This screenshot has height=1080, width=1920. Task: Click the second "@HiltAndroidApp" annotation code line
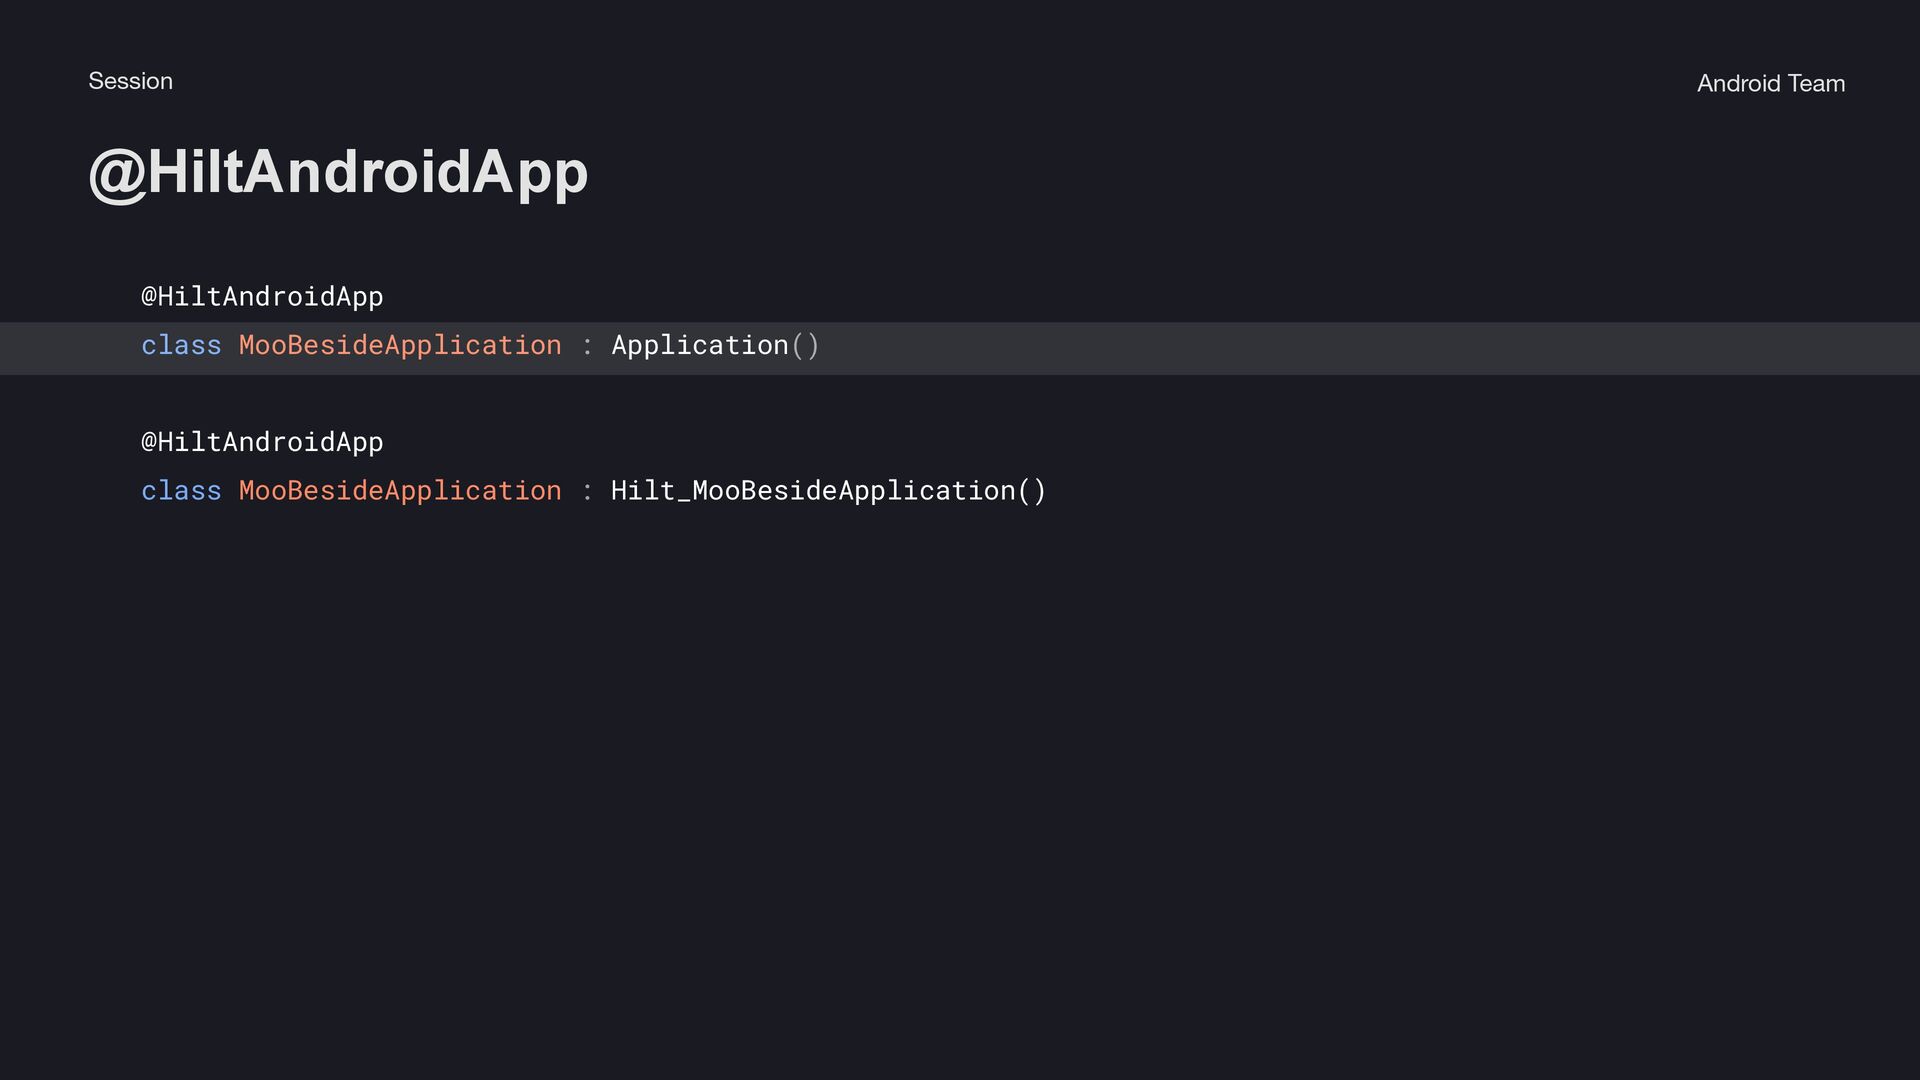pos(262,441)
